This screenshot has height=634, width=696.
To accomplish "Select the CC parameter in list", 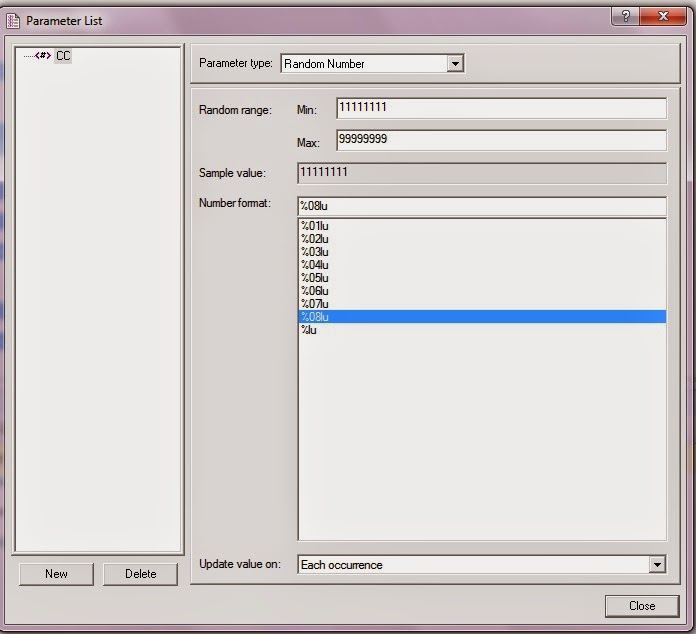I will coord(63,56).
